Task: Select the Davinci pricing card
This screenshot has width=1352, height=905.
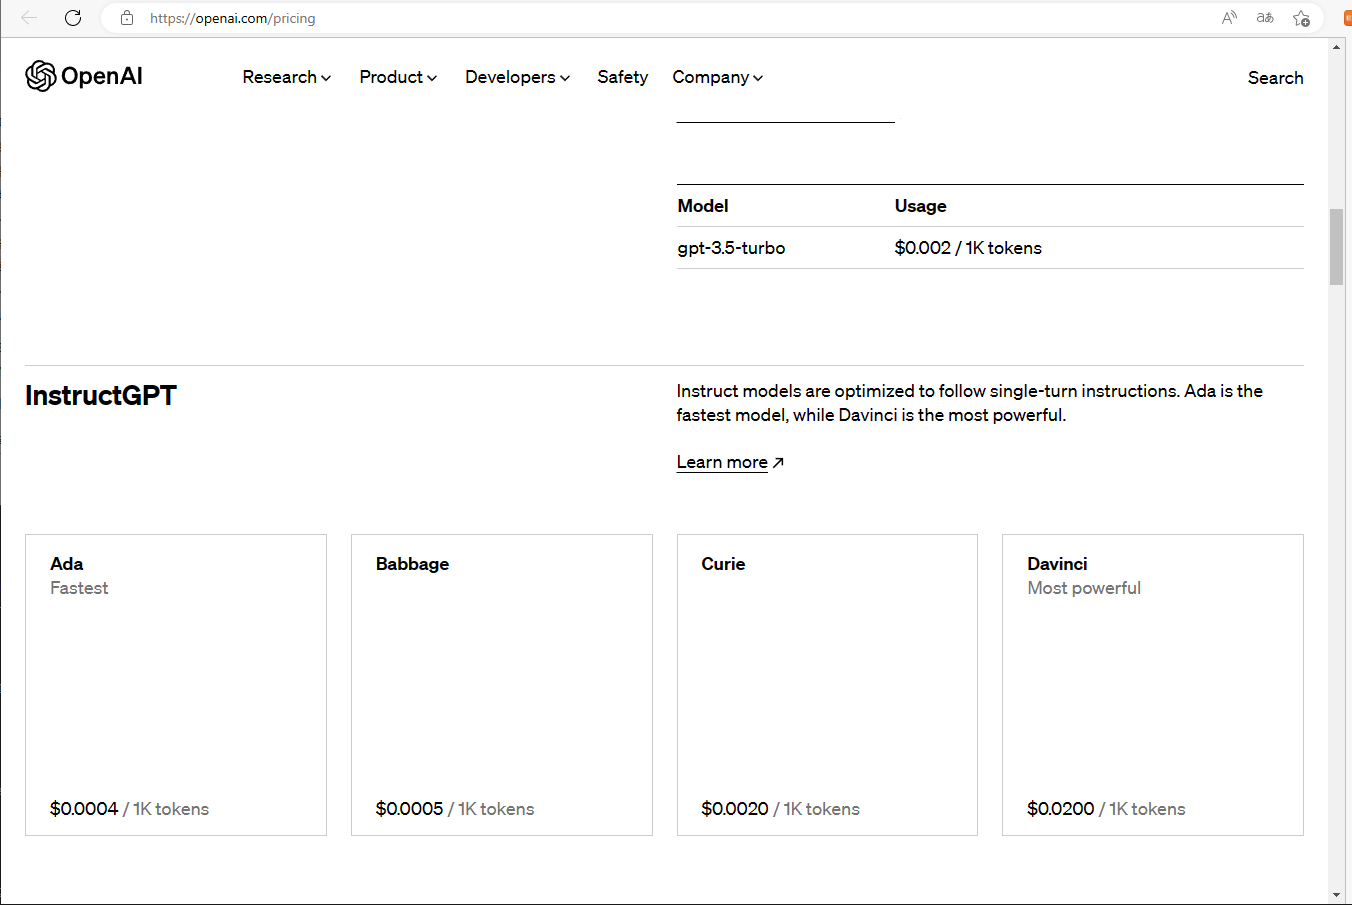Action: click(1152, 685)
